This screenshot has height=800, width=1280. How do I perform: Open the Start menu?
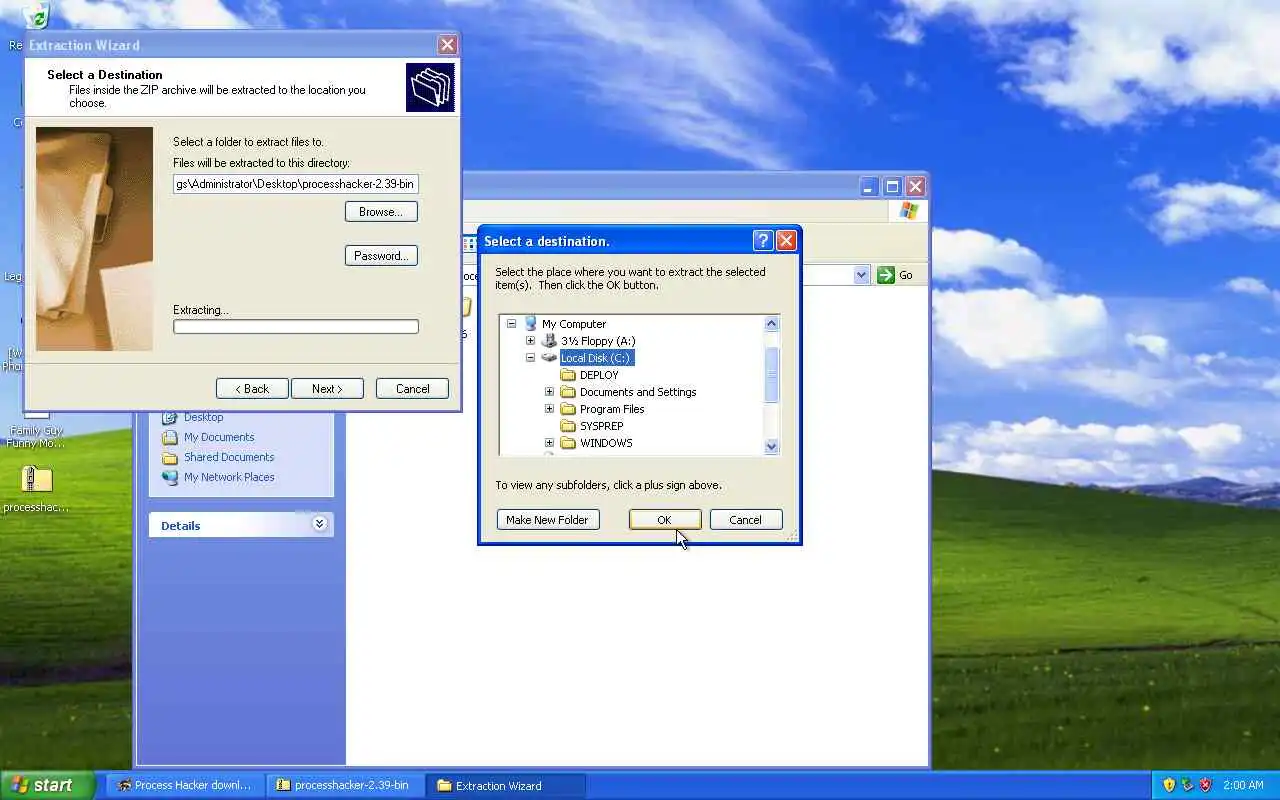click(47, 785)
